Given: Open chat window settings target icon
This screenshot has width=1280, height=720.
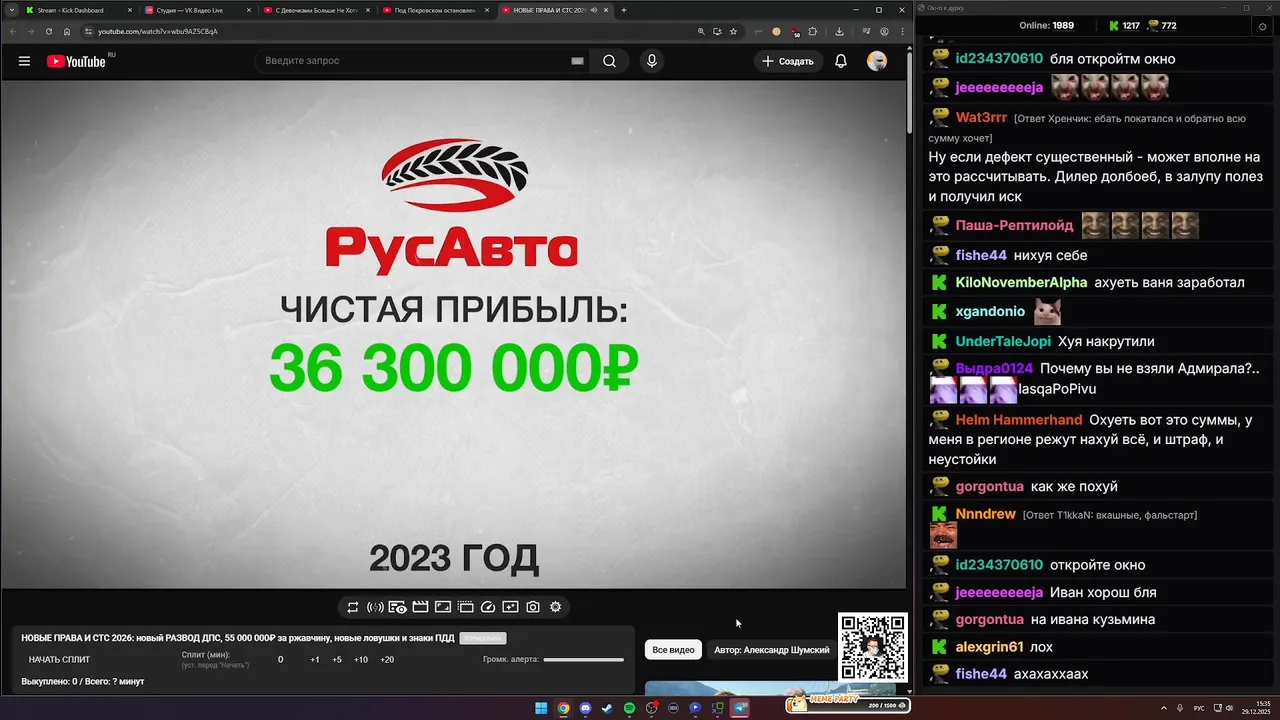Looking at the screenshot, I should (x=1262, y=26).
